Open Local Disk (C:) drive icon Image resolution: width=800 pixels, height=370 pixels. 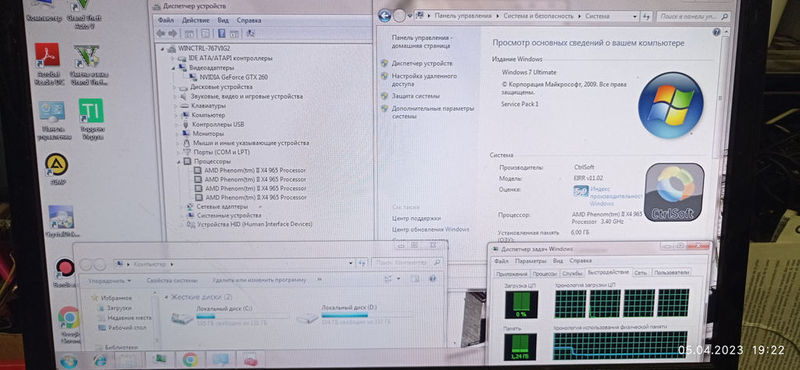pos(182,319)
